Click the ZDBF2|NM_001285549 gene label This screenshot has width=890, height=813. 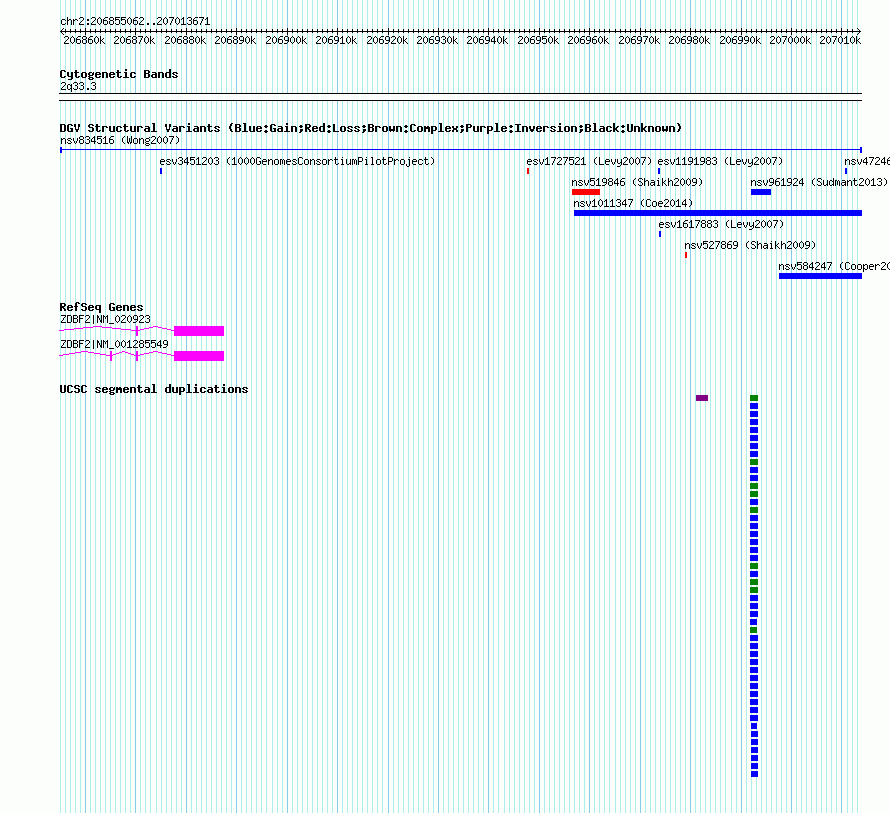[x=114, y=344]
